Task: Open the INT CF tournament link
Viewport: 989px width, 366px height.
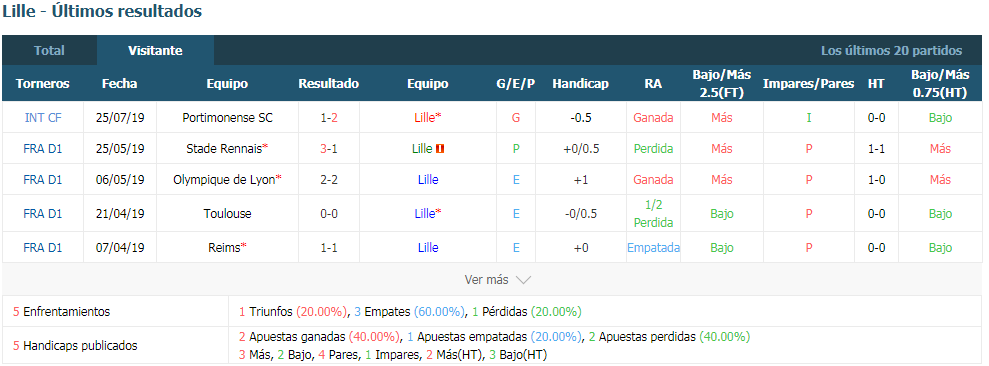Action: pos(43,118)
